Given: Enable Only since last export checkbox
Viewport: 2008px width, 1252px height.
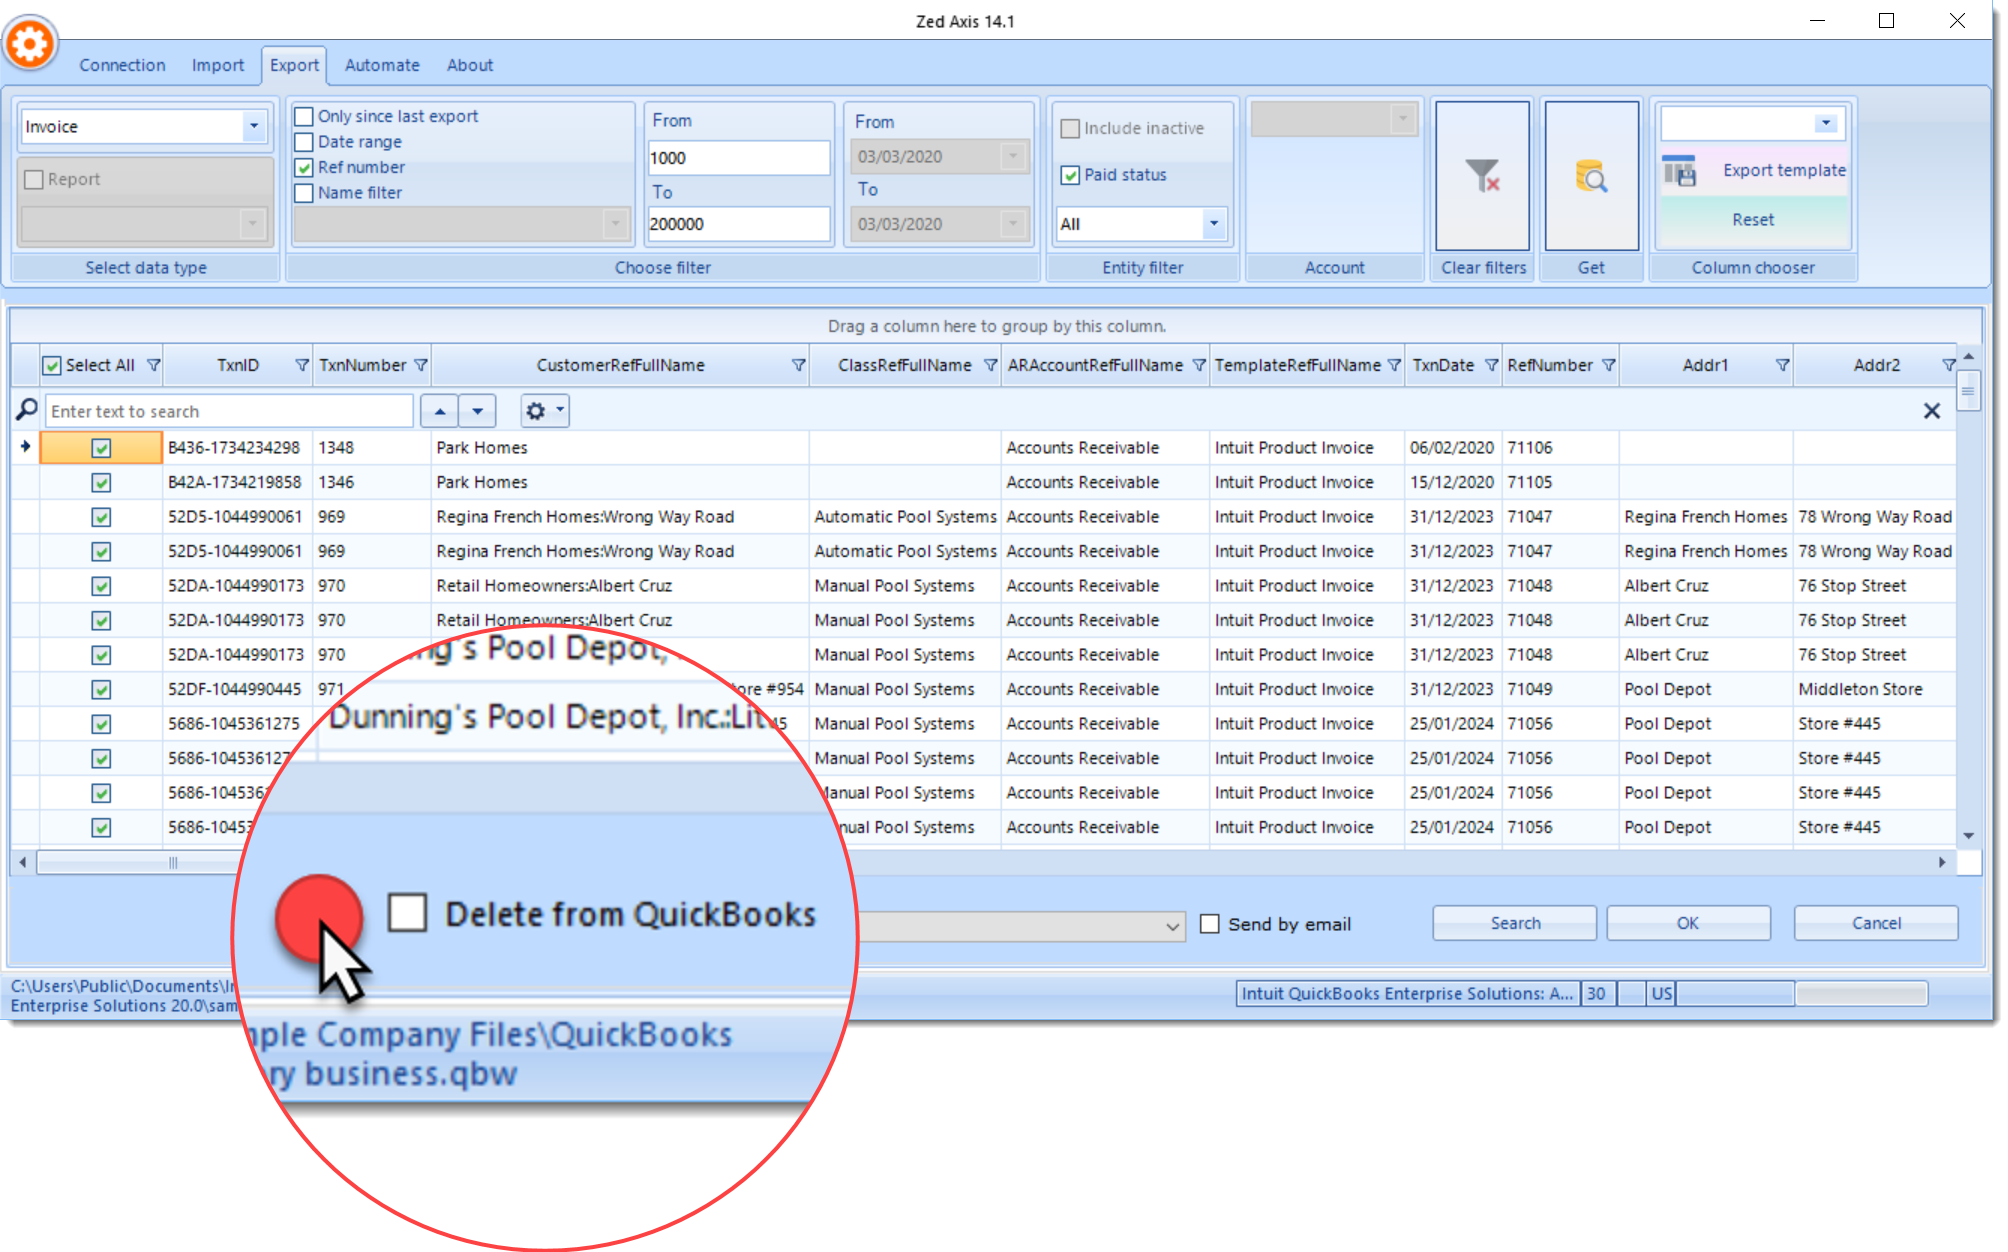Looking at the screenshot, I should click(x=305, y=117).
